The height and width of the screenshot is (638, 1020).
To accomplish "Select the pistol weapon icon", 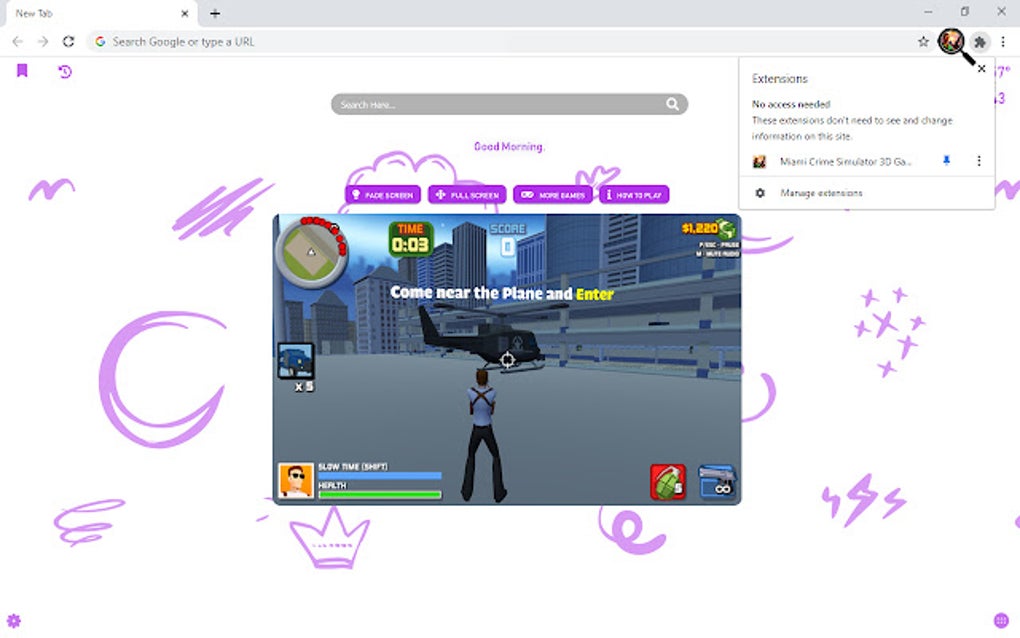I will click(x=717, y=482).
